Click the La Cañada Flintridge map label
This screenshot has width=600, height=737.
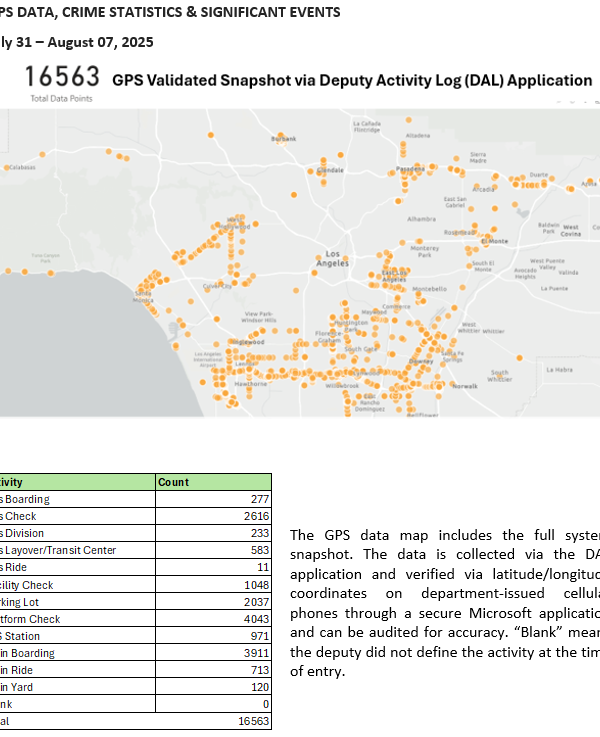tap(366, 127)
